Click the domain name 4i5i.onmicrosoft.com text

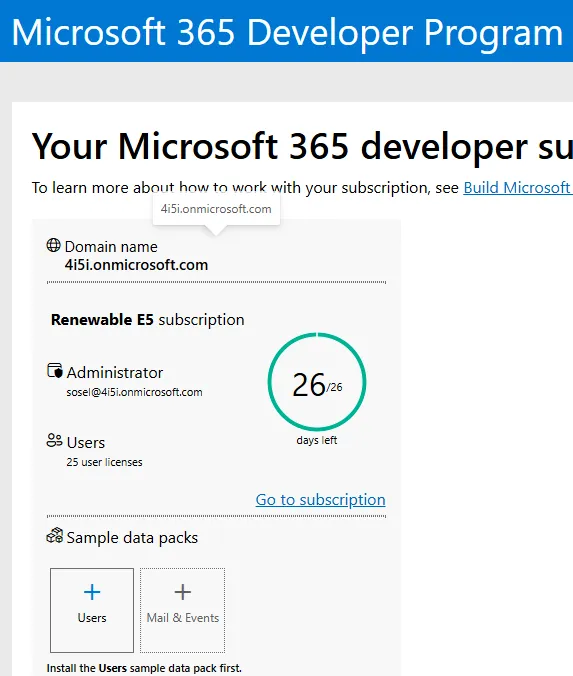(x=136, y=265)
